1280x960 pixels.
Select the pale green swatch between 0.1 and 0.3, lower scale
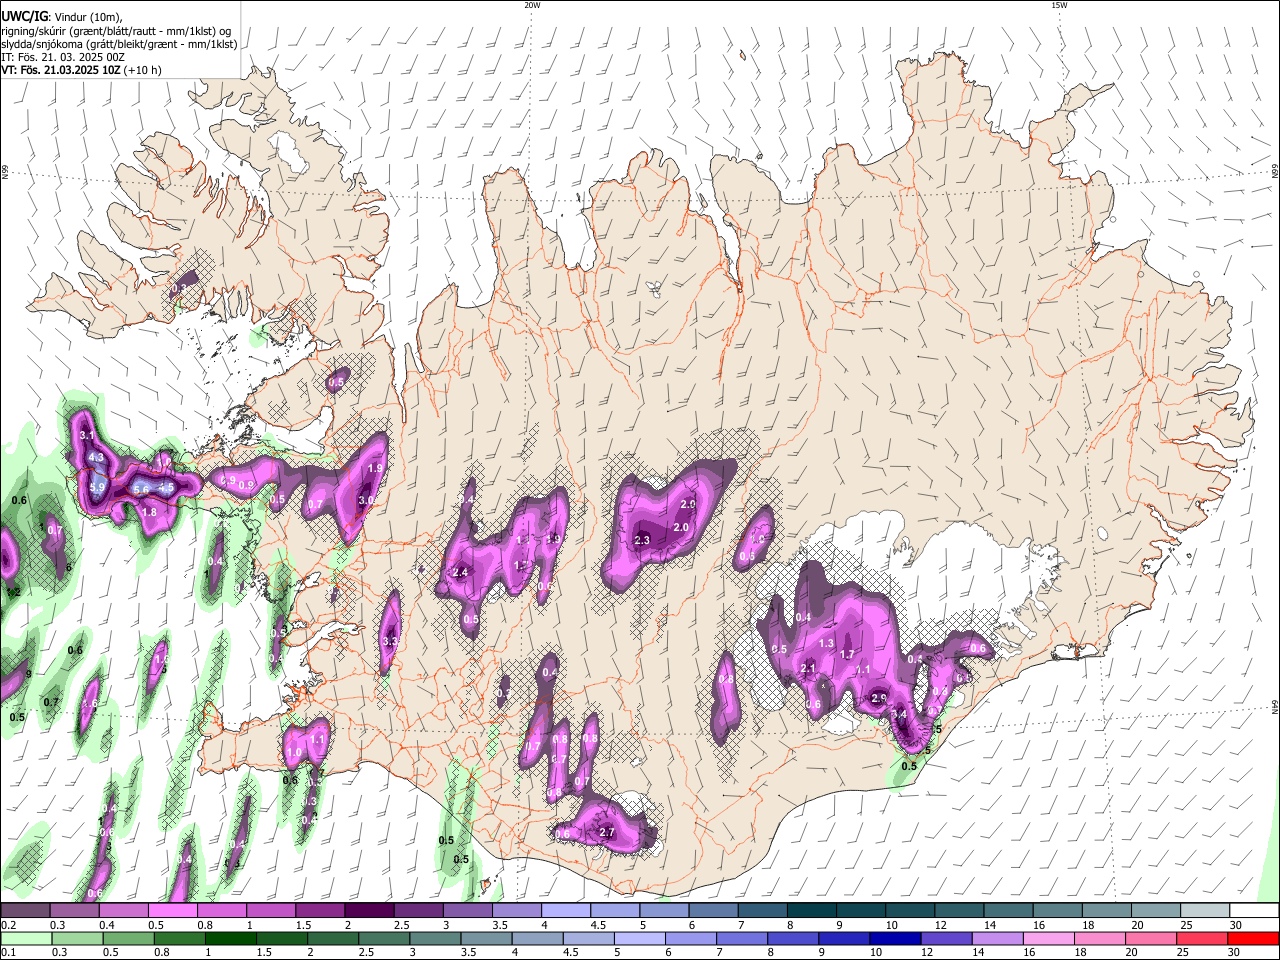25,938
